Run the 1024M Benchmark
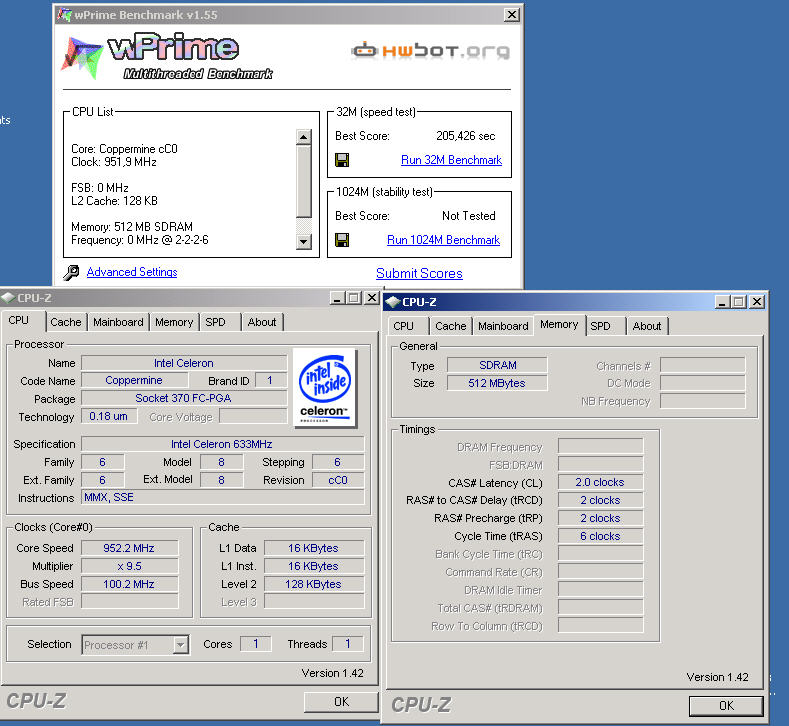 click(x=443, y=240)
